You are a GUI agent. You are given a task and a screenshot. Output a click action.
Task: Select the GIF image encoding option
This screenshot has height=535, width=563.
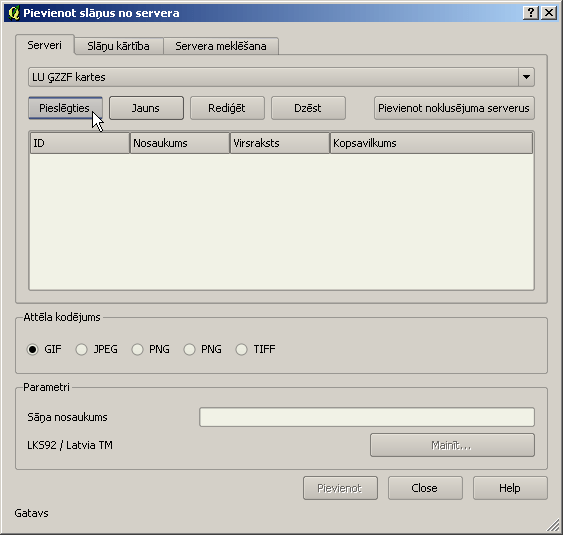pyautogui.click(x=32, y=349)
